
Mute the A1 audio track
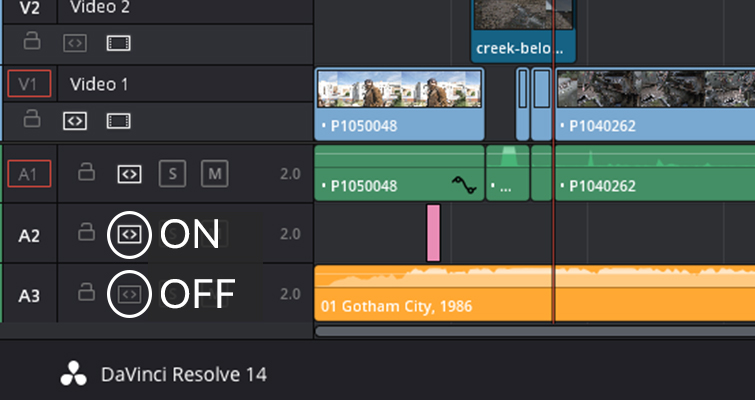click(214, 174)
